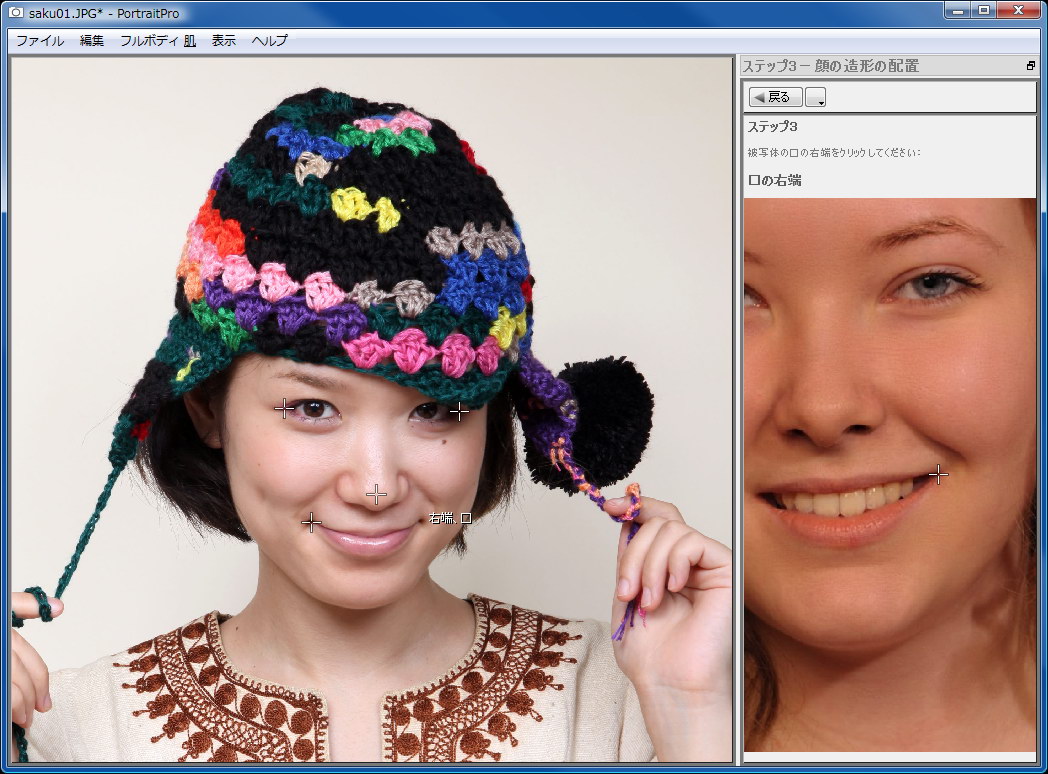
Task: Click the ステップ3ー顔の造形の配置 panel title
Action: point(831,66)
